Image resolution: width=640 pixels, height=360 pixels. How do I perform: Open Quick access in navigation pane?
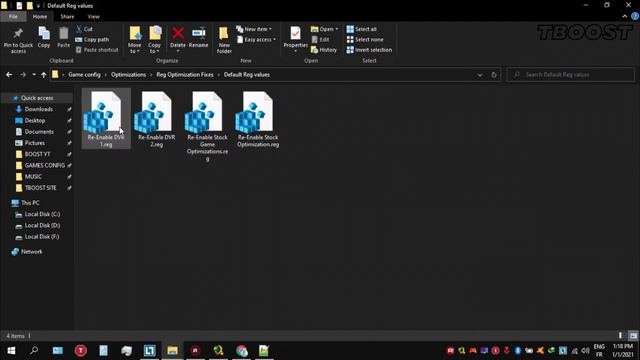37,98
